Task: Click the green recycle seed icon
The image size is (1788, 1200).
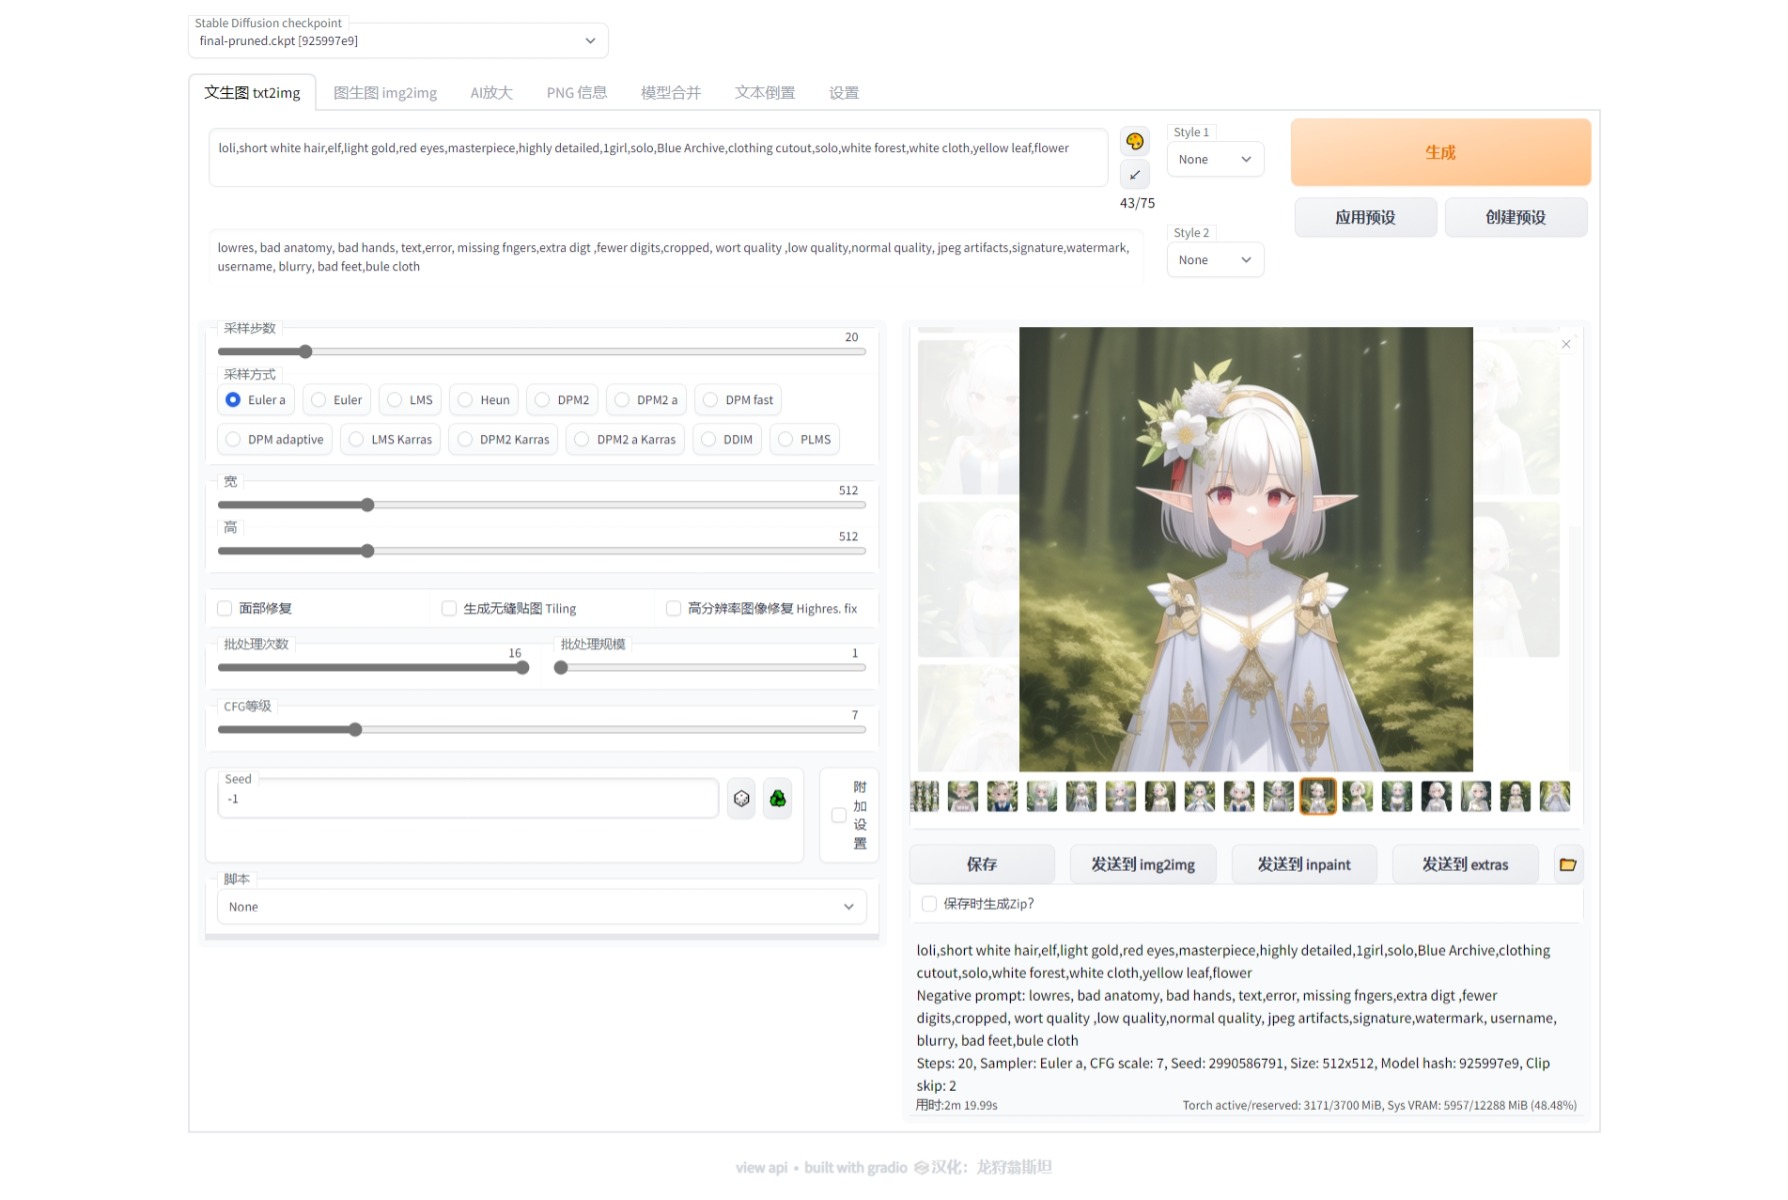Action: 777,798
